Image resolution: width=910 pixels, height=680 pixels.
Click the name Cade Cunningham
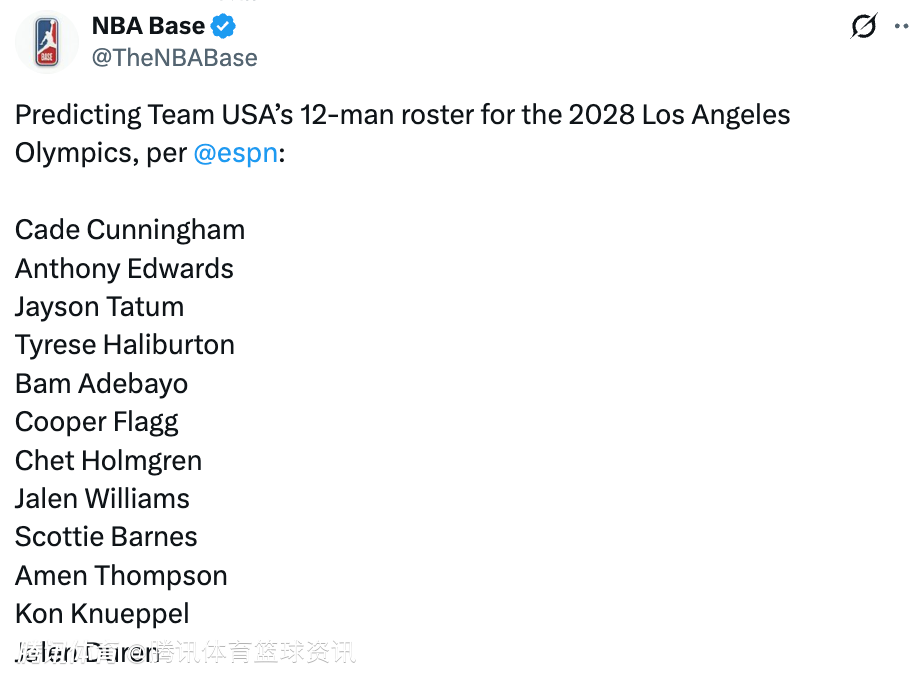(x=130, y=230)
